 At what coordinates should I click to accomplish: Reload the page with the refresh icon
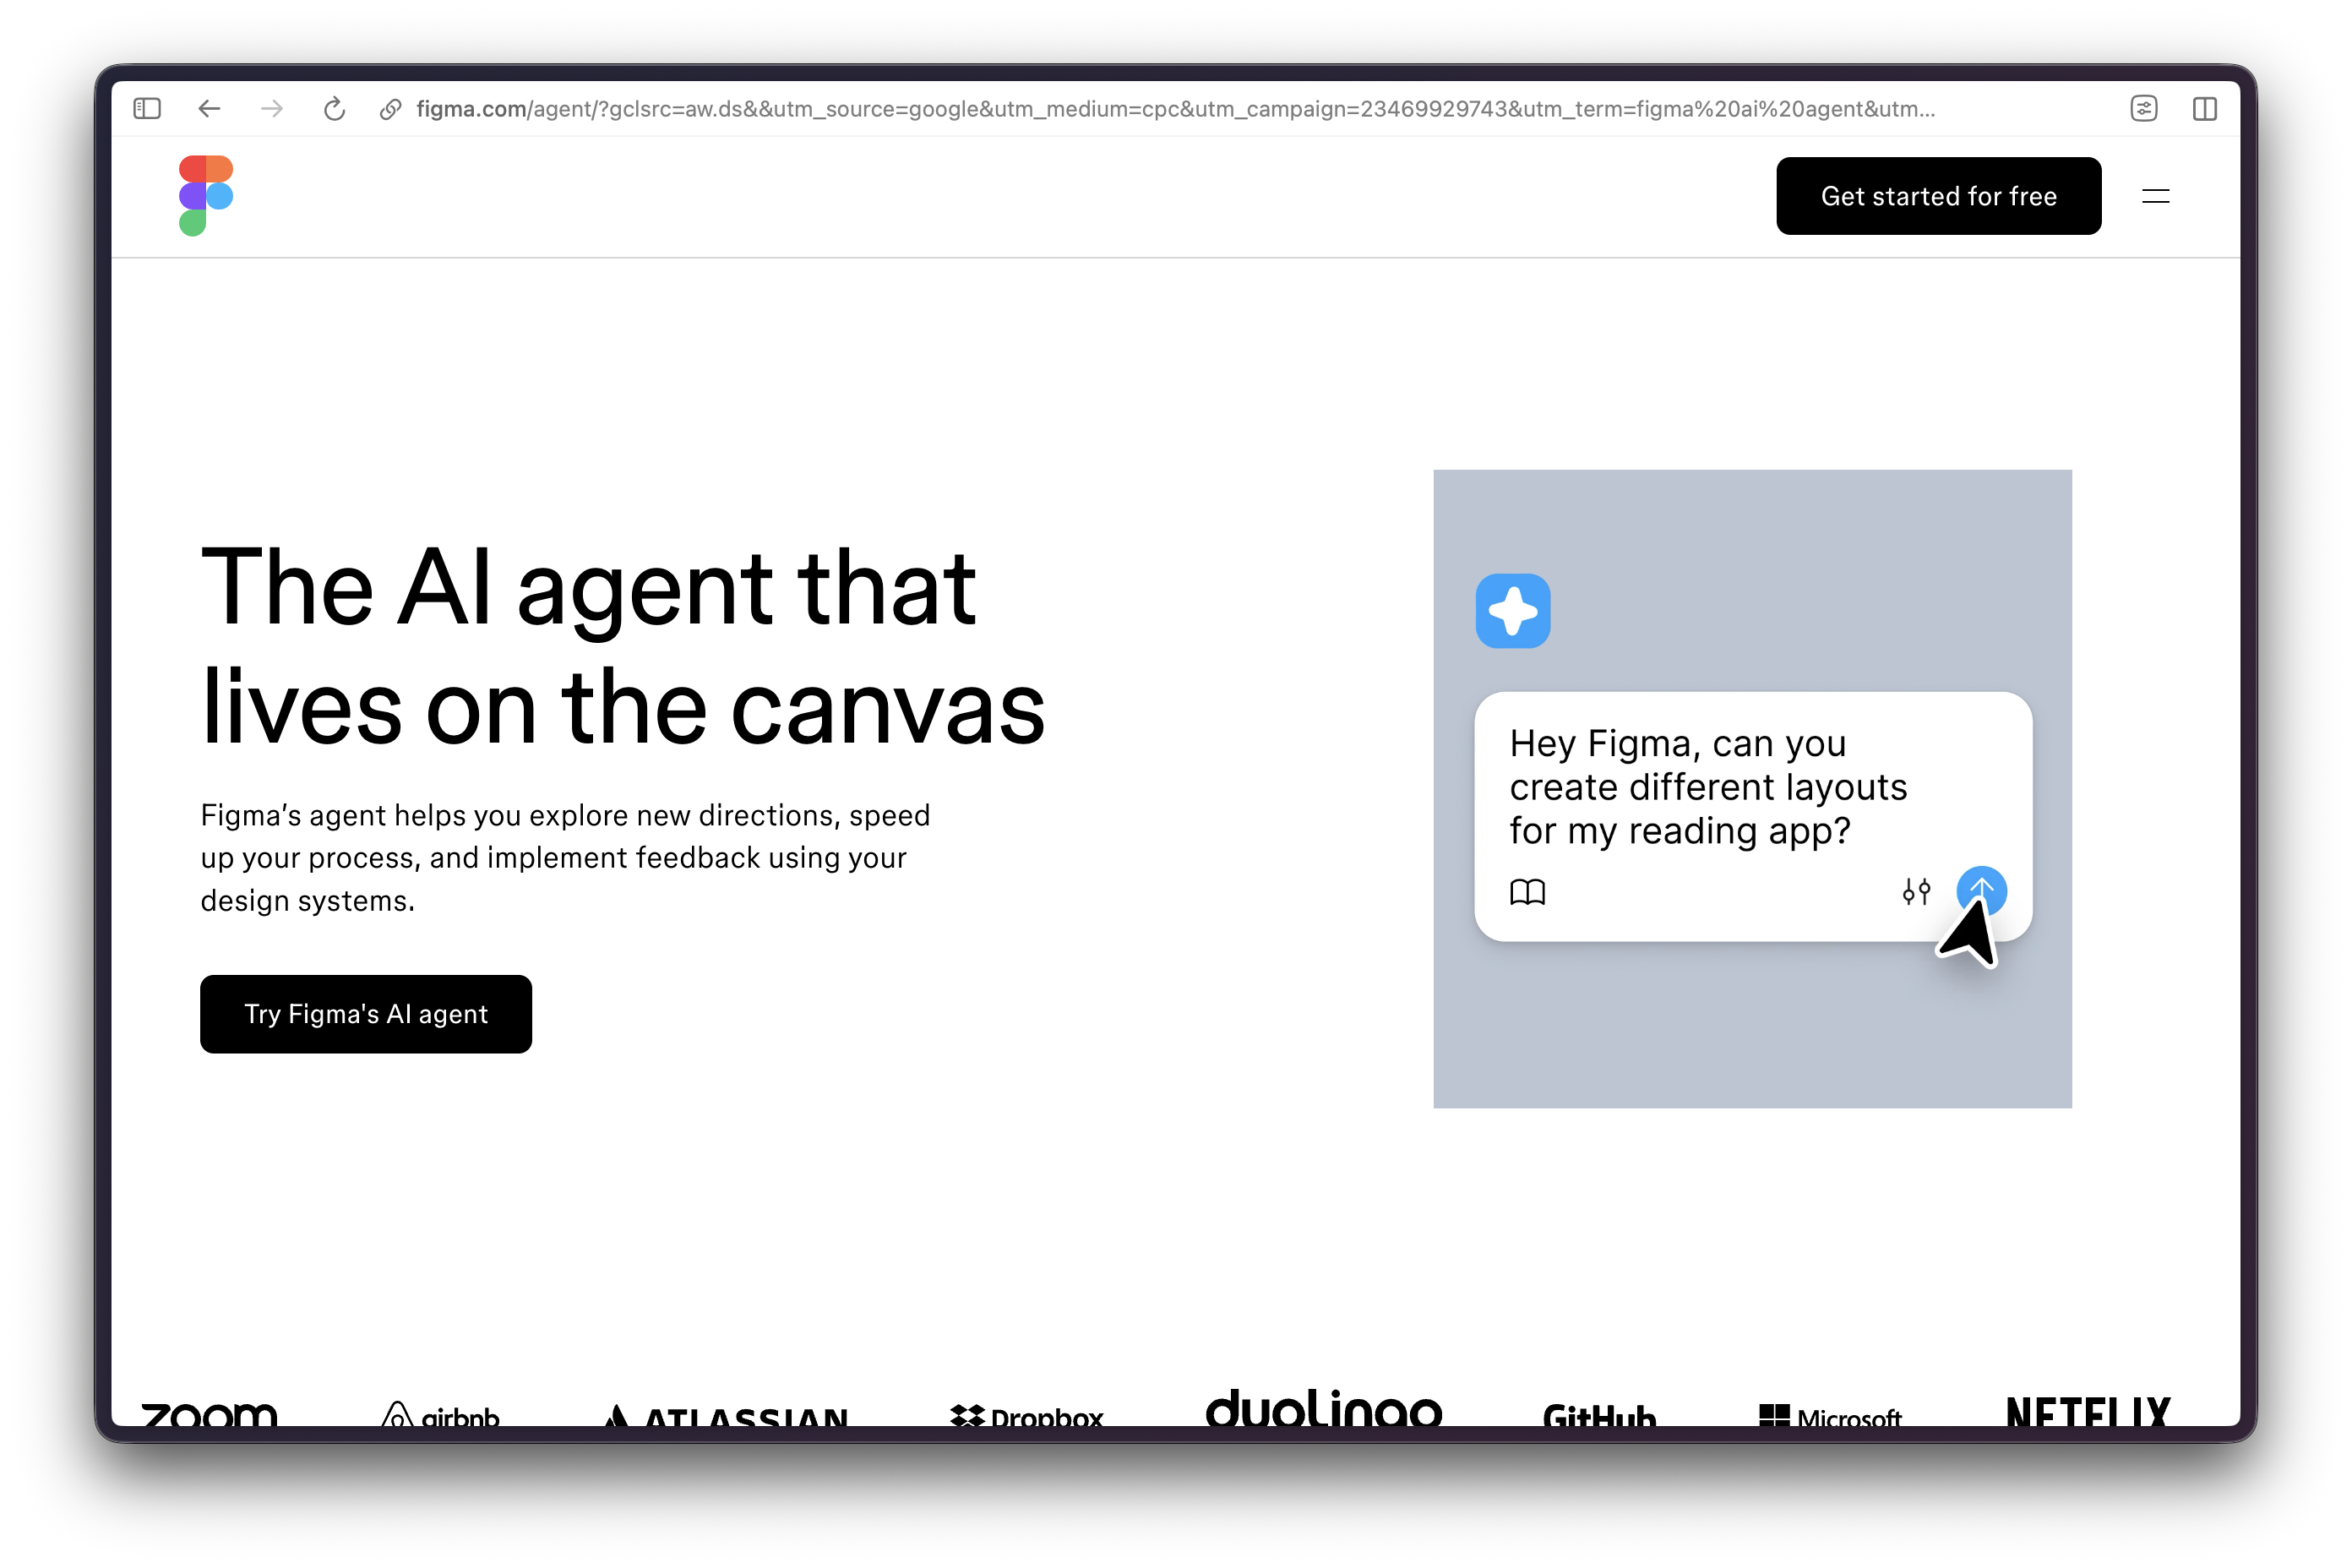[x=334, y=108]
